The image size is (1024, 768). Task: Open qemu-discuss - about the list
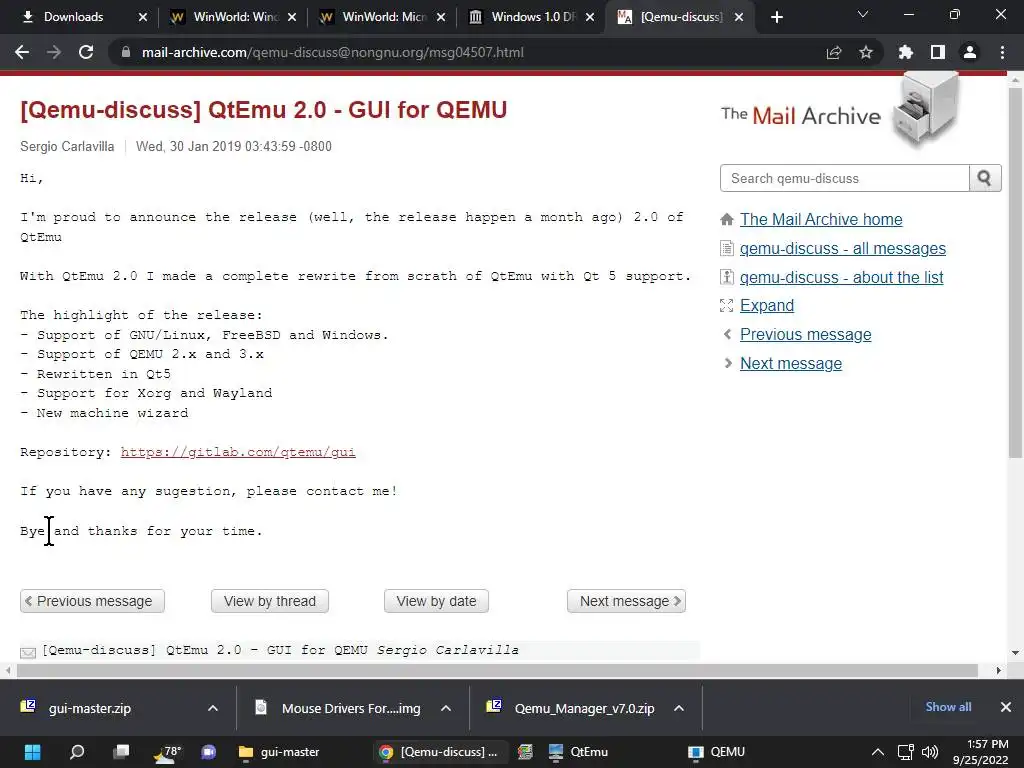(x=841, y=277)
